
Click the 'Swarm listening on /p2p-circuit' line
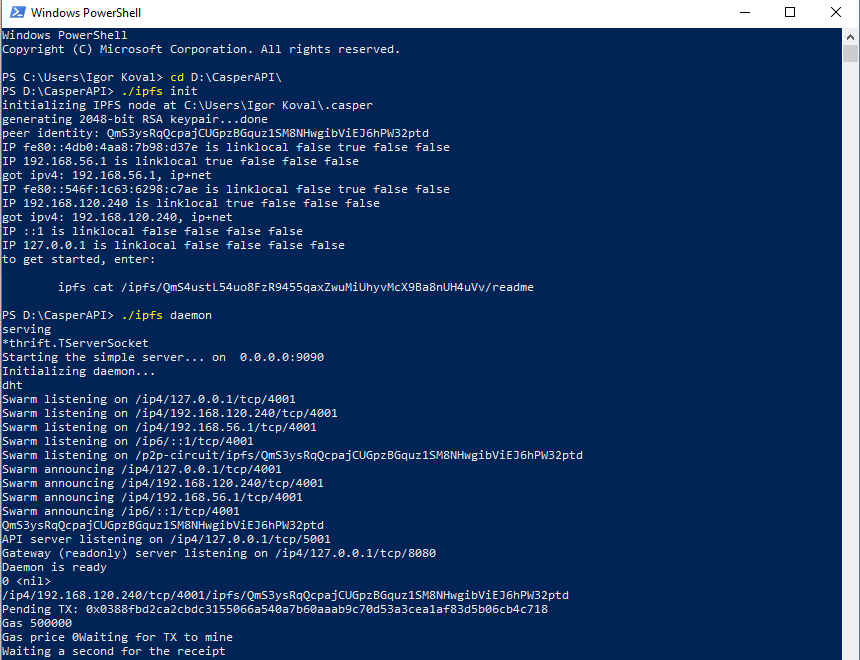[x=292, y=455]
